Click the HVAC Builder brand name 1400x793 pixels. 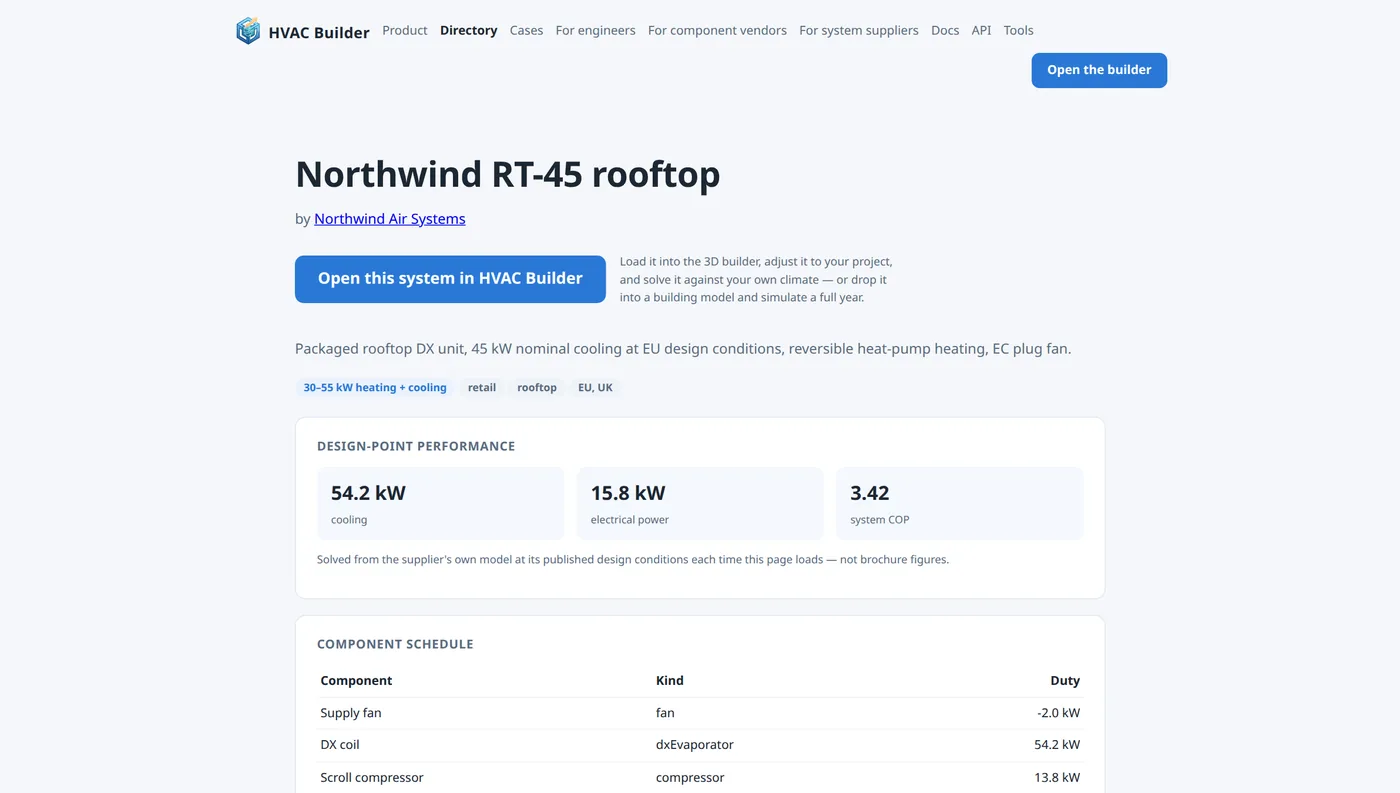click(319, 32)
